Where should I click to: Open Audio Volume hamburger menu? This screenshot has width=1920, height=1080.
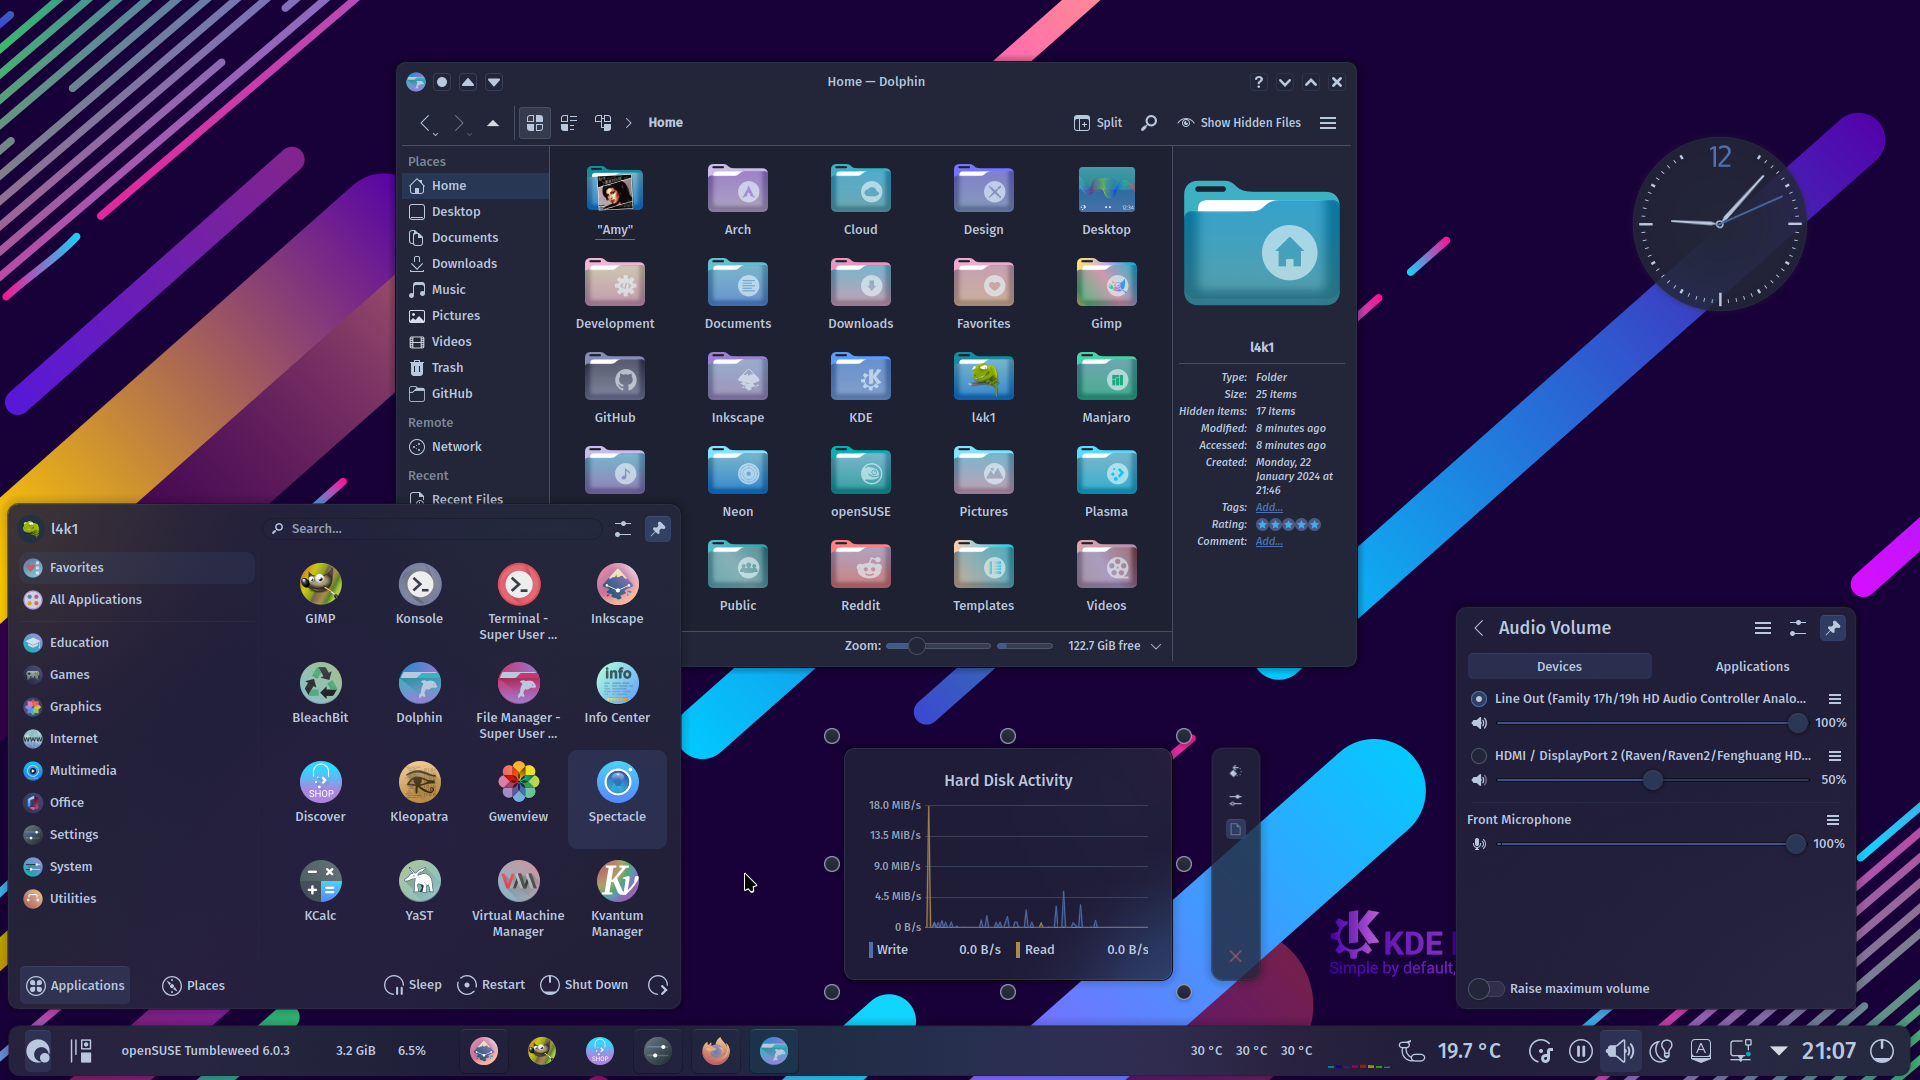[1763, 628]
